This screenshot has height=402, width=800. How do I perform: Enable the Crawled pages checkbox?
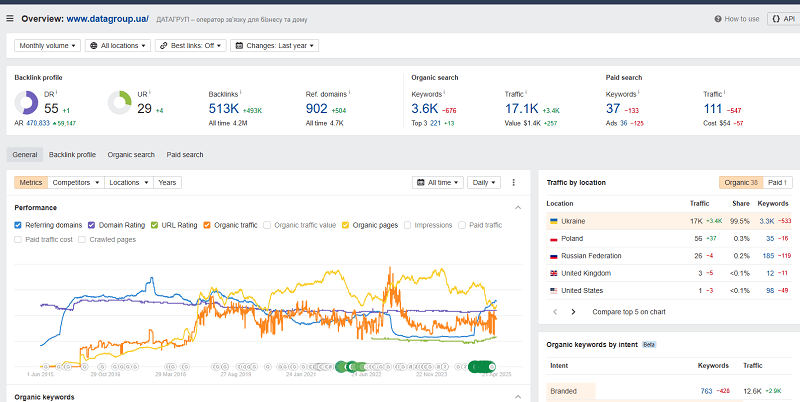click(x=82, y=239)
